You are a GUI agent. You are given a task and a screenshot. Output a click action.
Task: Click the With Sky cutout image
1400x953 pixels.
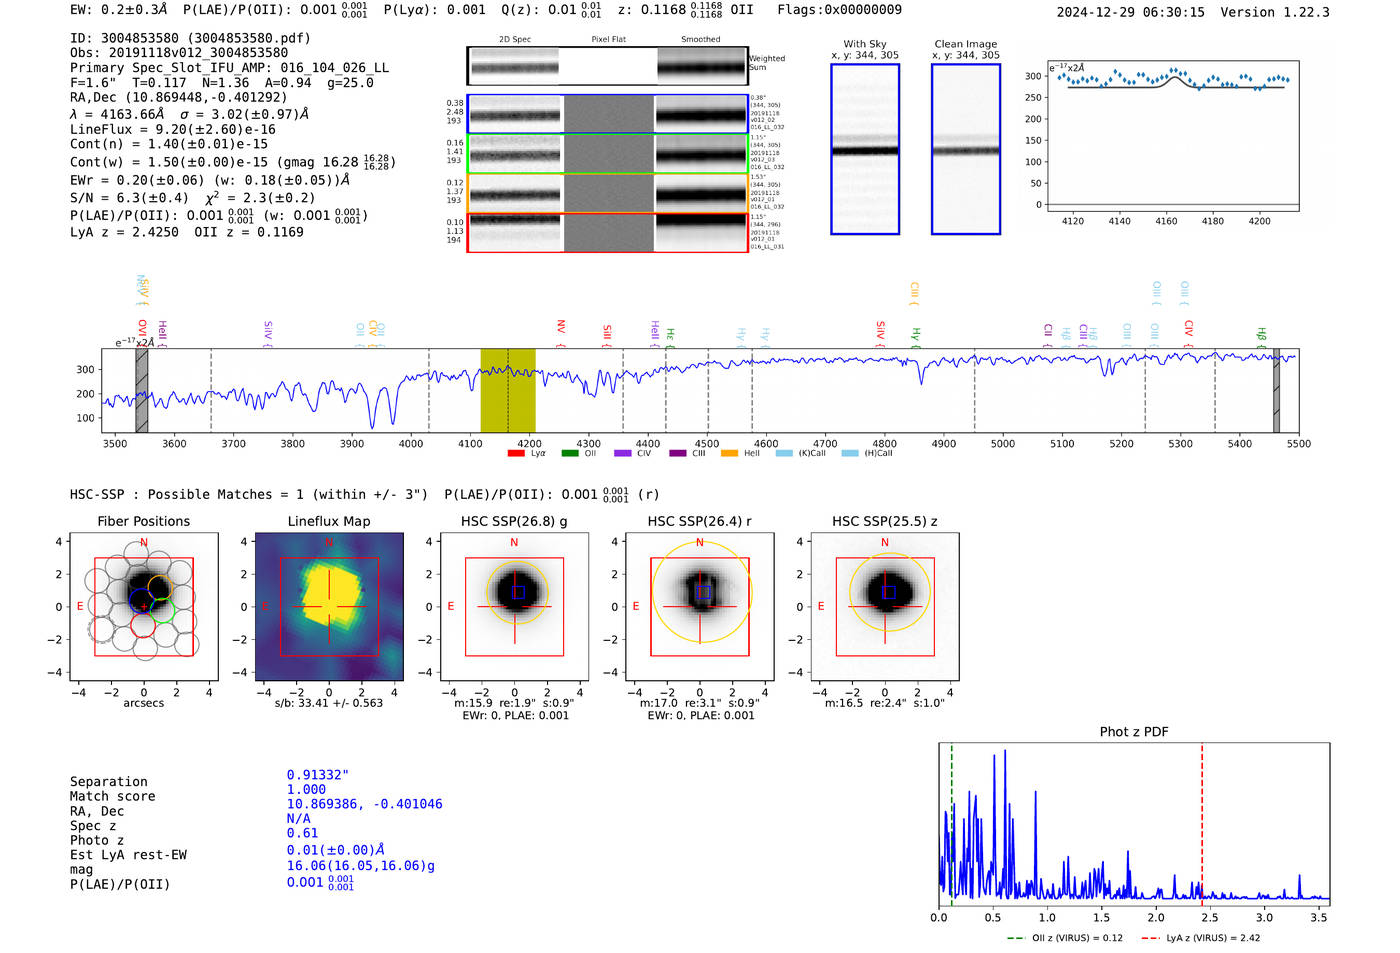865,149
